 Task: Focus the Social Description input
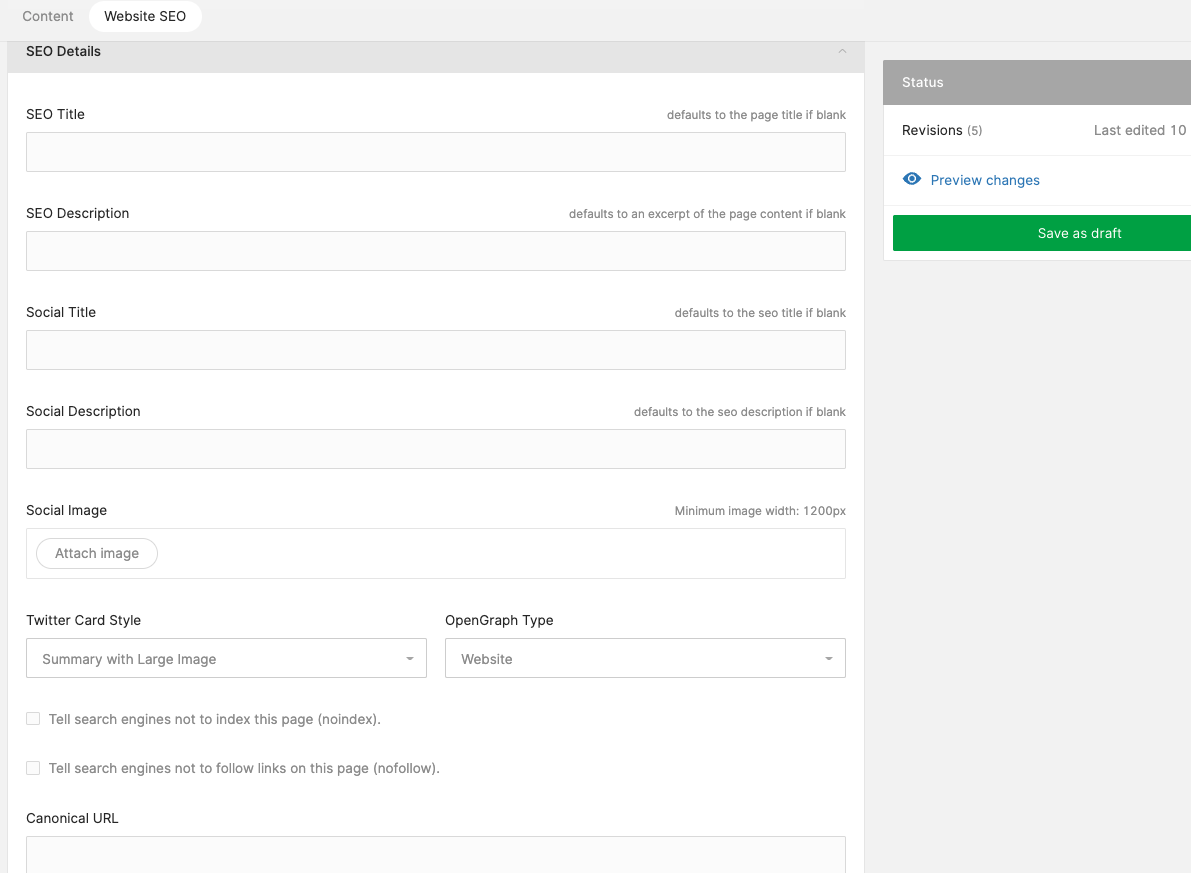[435, 449]
